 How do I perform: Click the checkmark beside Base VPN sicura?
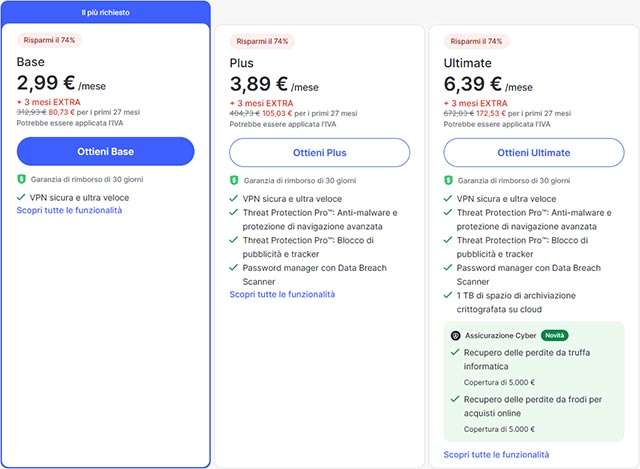pos(21,197)
